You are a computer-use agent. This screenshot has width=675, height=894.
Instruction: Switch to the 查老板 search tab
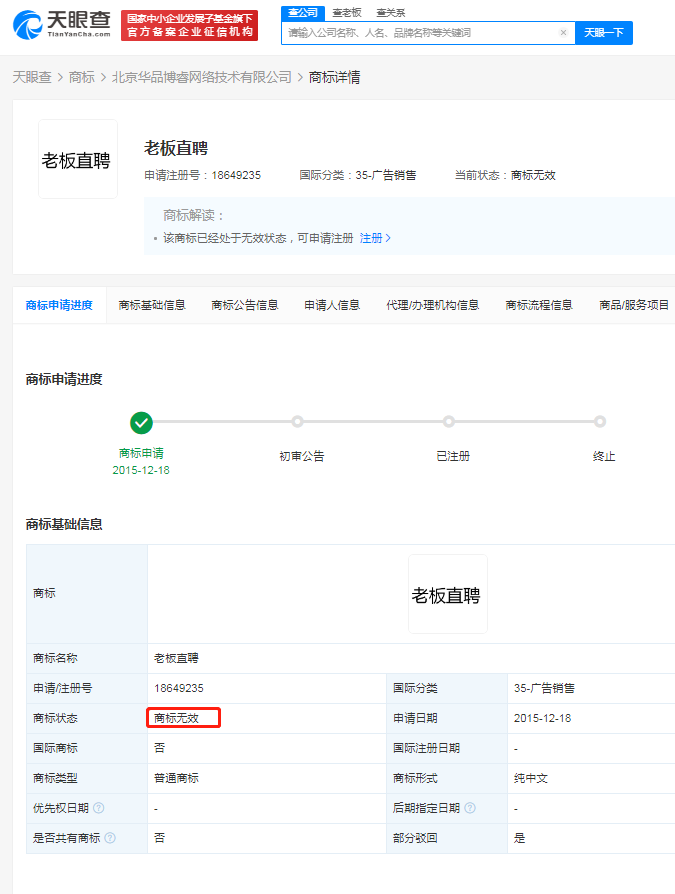click(x=347, y=13)
